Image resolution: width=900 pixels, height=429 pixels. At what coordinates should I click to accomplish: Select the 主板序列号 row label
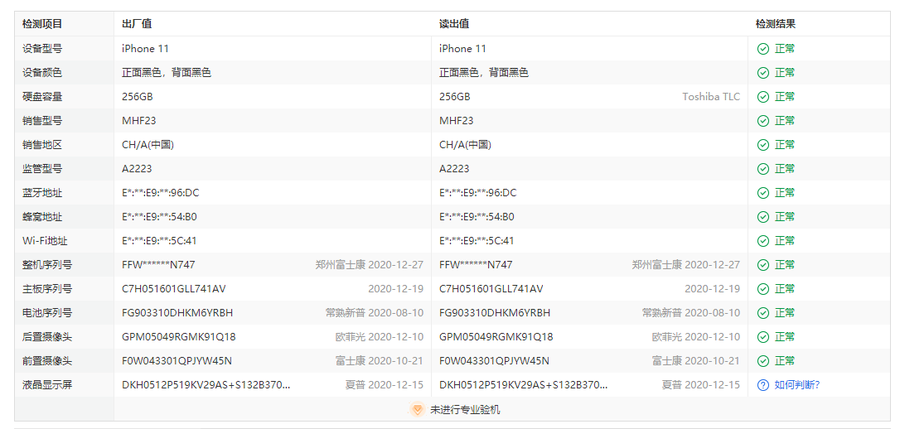(x=47, y=289)
